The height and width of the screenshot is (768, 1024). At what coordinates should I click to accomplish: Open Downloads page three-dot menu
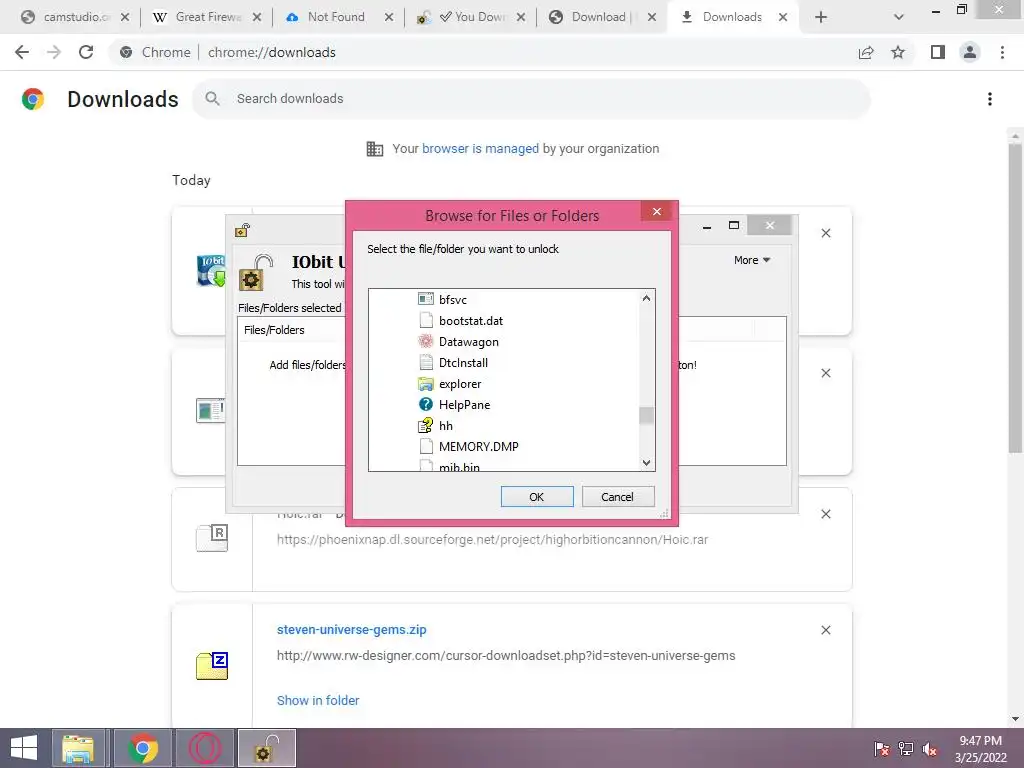(x=990, y=99)
